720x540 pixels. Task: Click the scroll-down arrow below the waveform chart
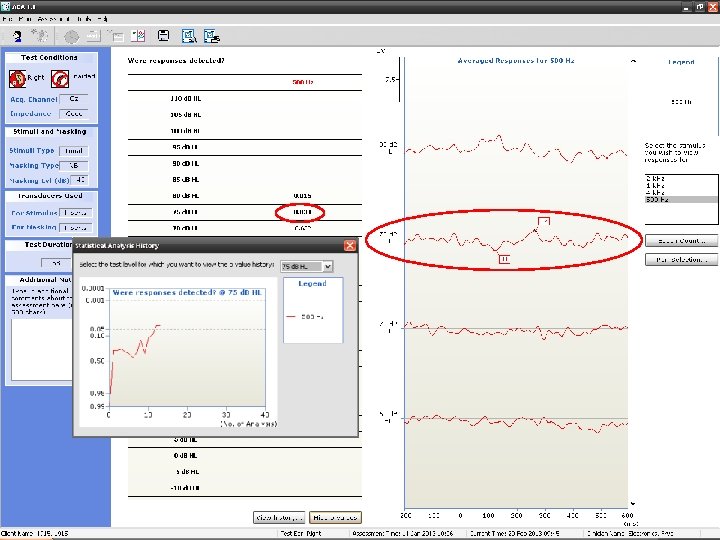tap(633, 503)
